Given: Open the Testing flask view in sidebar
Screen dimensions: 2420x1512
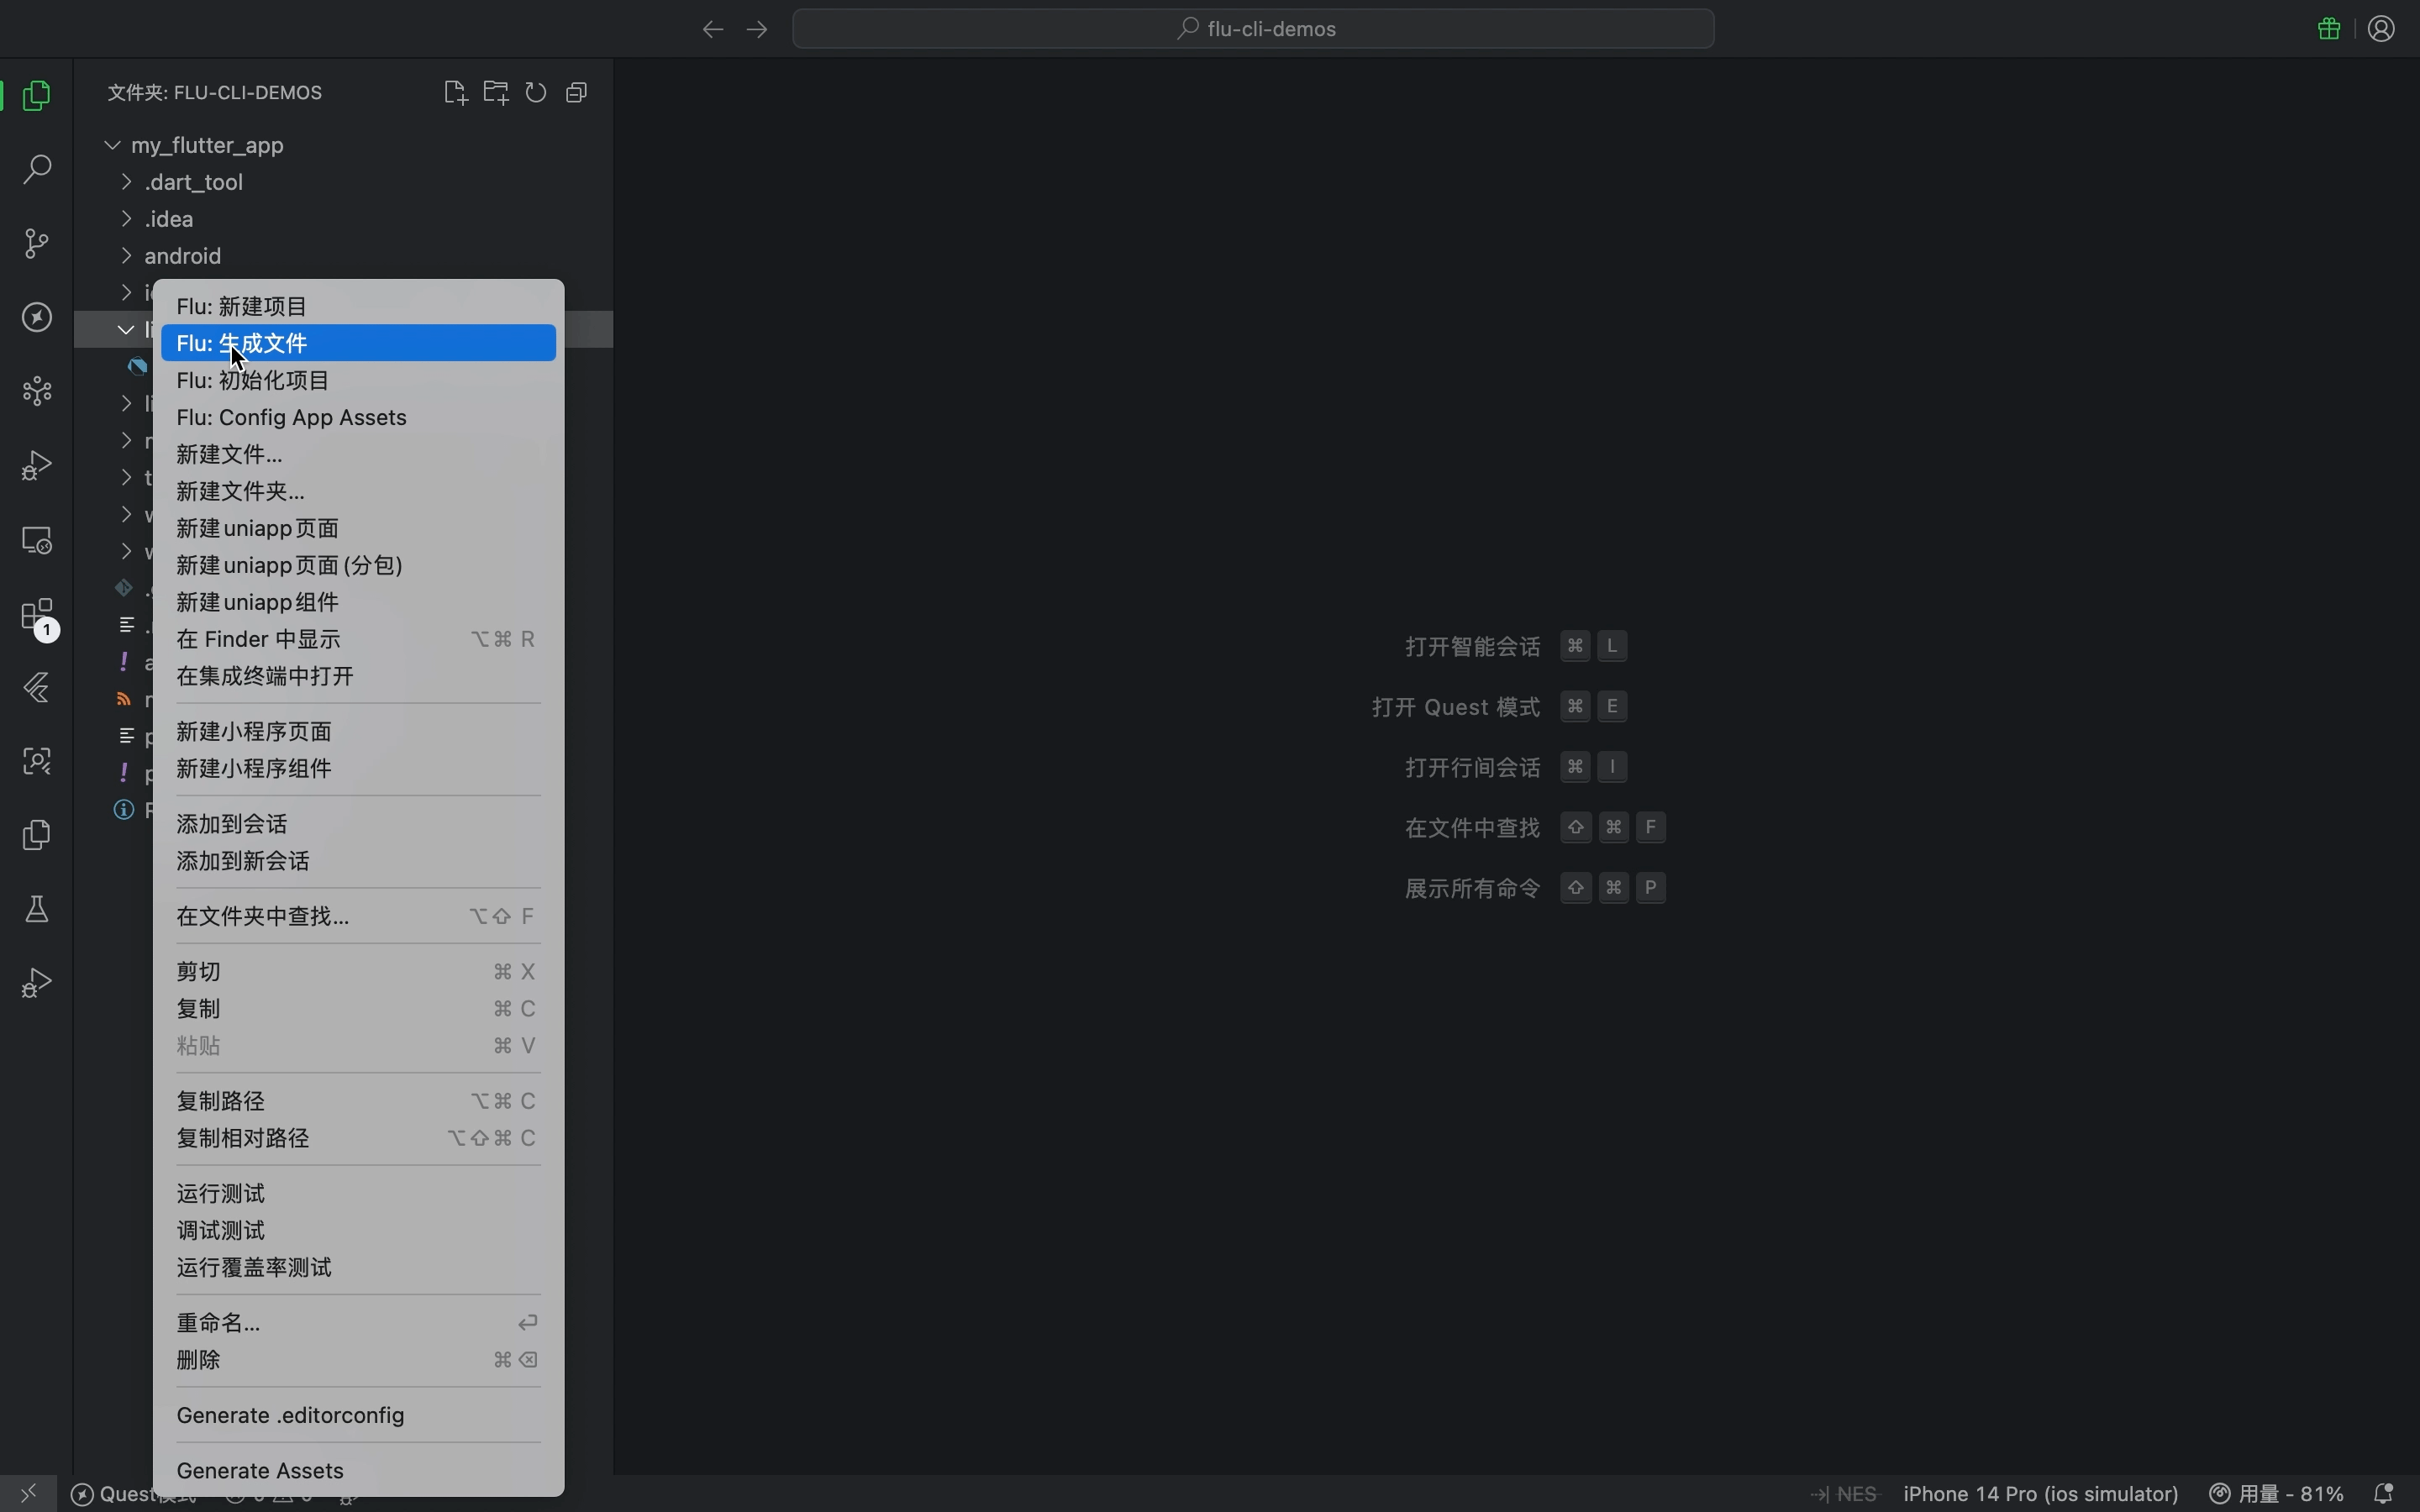Looking at the screenshot, I should click(36, 909).
